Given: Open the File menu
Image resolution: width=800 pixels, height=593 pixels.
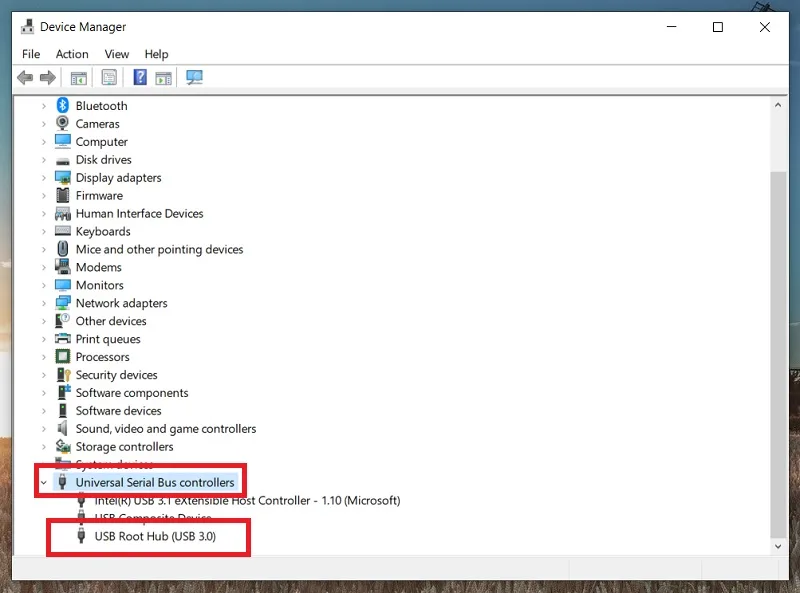Looking at the screenshot, I should 31,54.
